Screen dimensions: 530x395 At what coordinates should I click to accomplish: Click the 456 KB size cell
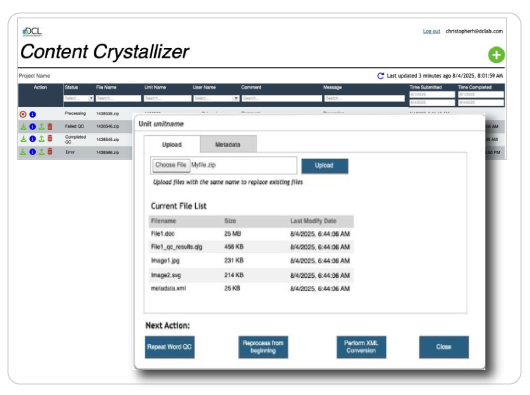click(234, 247)
